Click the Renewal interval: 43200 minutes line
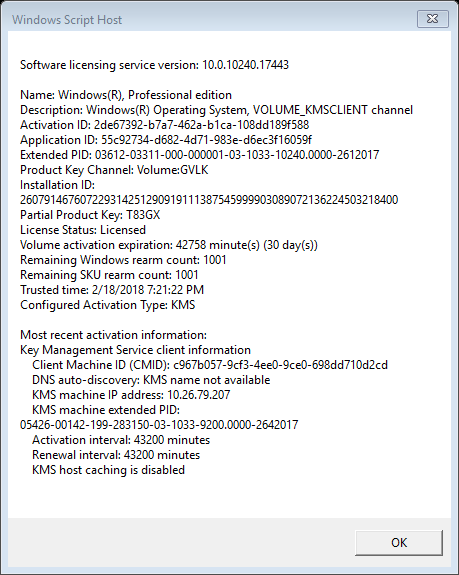459x575 pixels. click(116, 455)
